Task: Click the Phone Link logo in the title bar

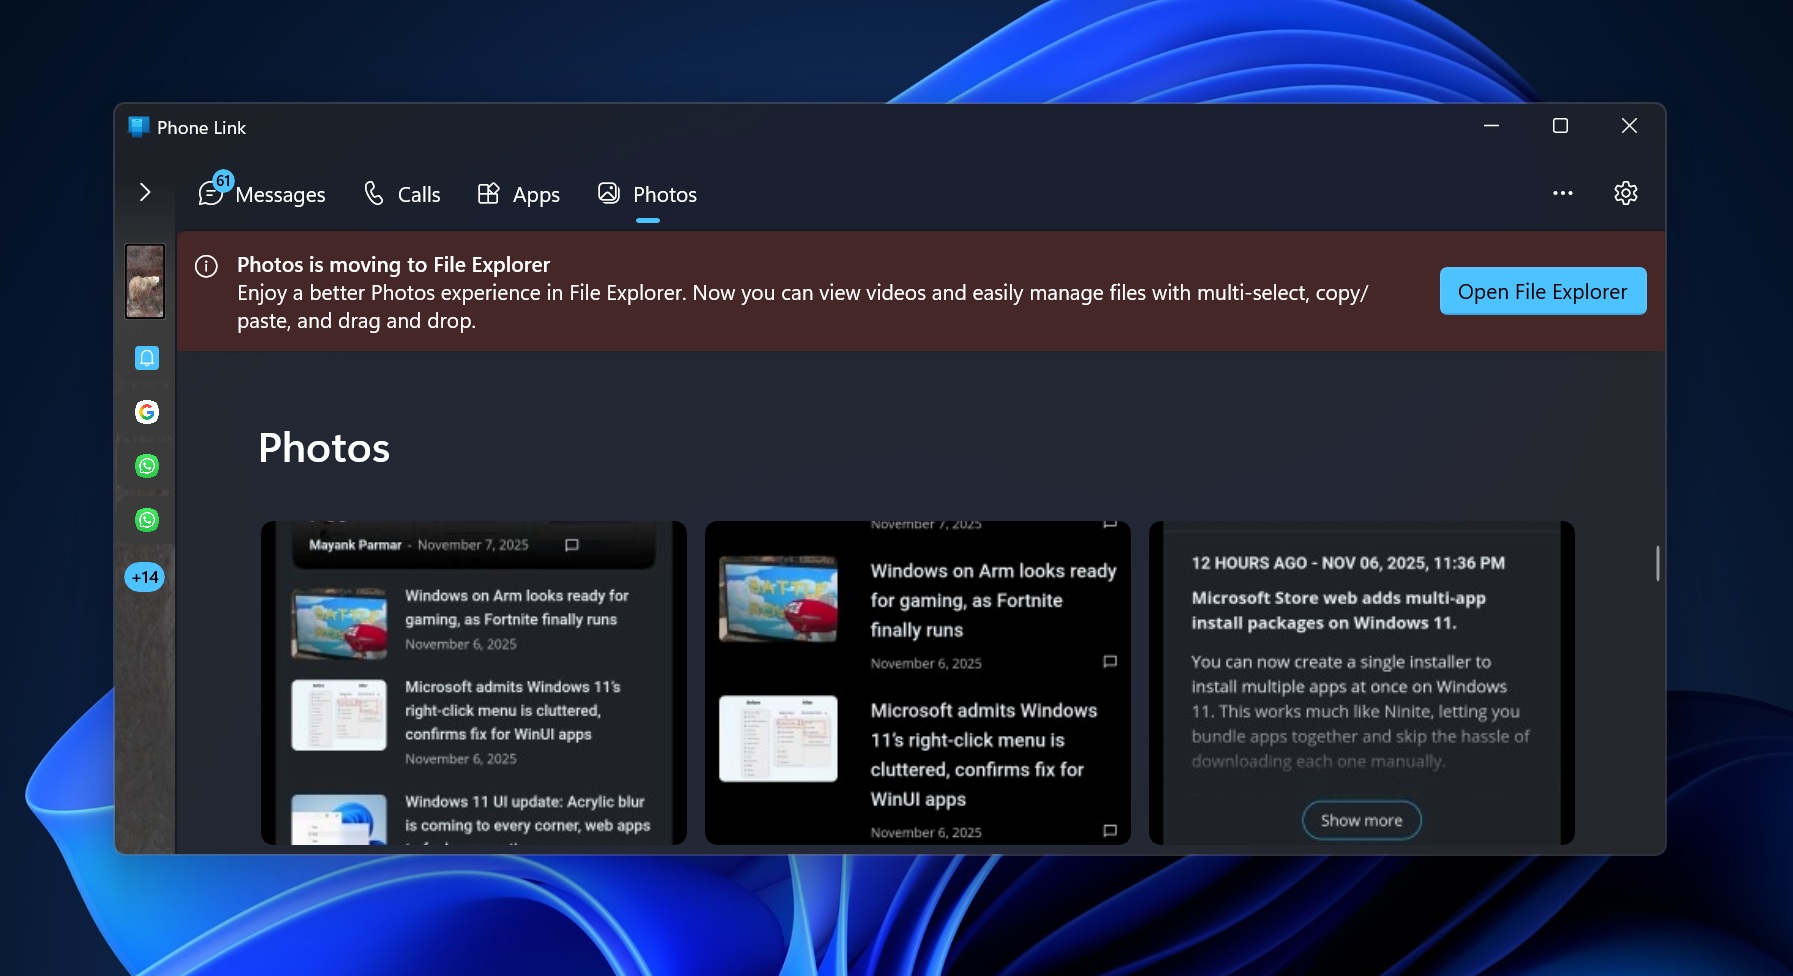Action: 137,127
